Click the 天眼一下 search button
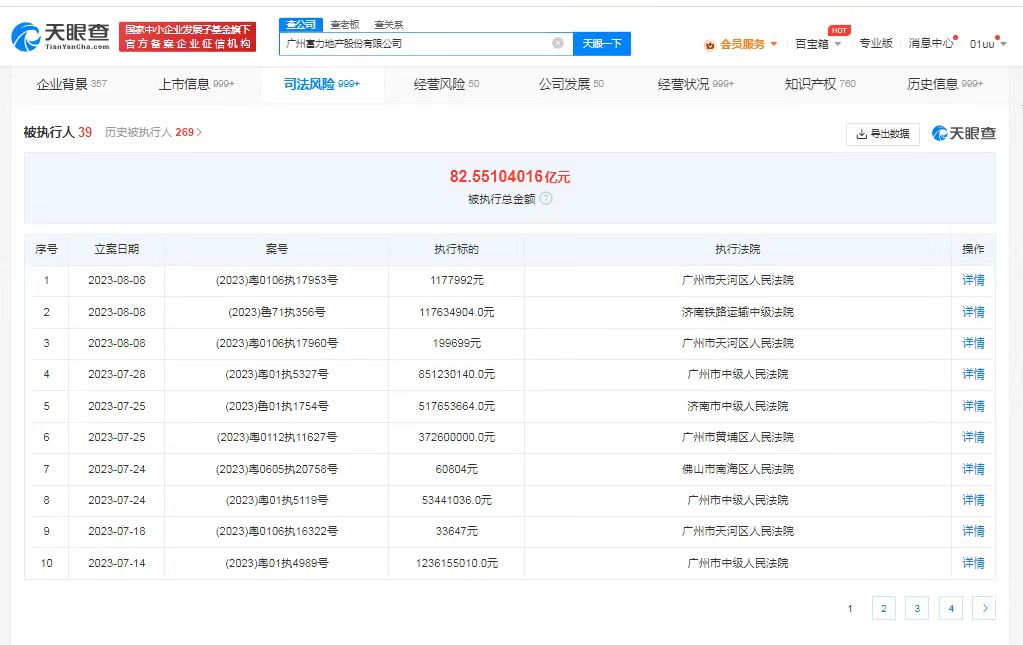The height and width of the screenshot is (645, 1023). (602, 43)
